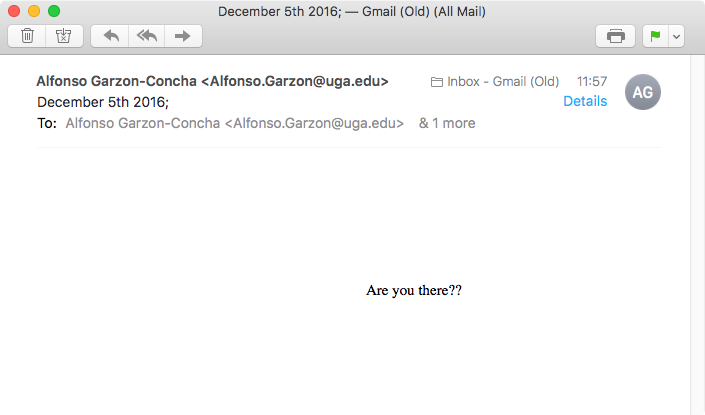Click the Reply All arrows icon
The width and height of the screenshot is (705, 415).
[x=146, y=36]
